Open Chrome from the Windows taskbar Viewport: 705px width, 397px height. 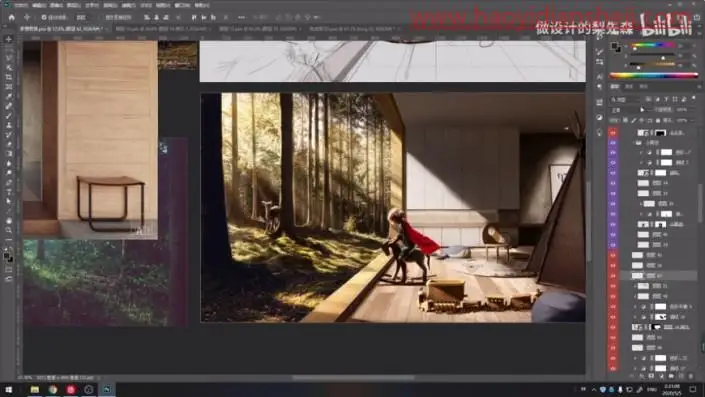(53, 389)
